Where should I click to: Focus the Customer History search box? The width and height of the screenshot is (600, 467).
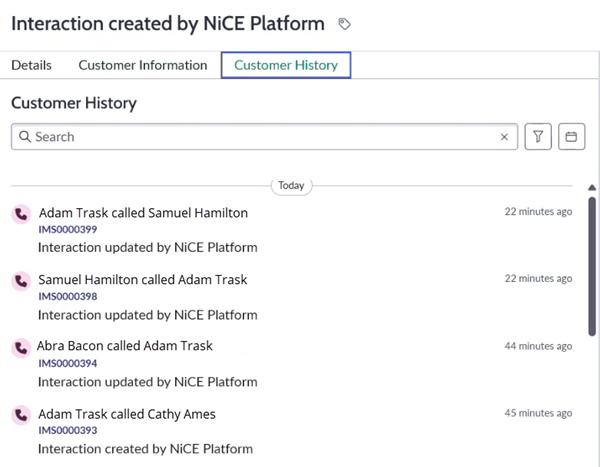(x=260, y=137)
